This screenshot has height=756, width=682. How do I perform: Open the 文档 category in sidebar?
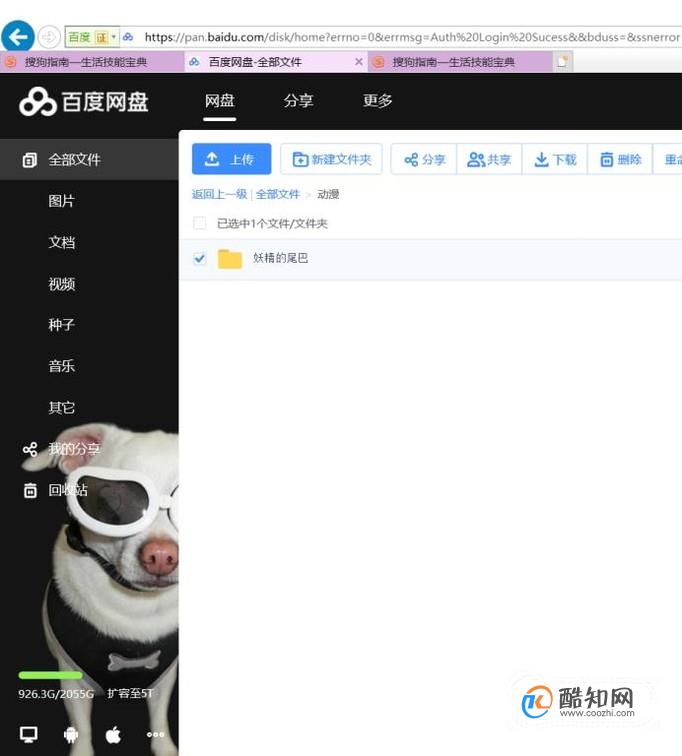[62, 243]
